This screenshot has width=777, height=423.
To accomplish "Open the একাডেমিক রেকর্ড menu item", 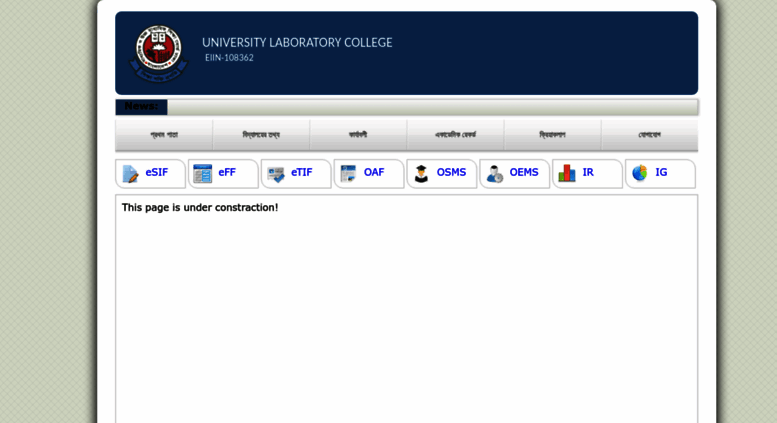I will (x=455, y=135).
